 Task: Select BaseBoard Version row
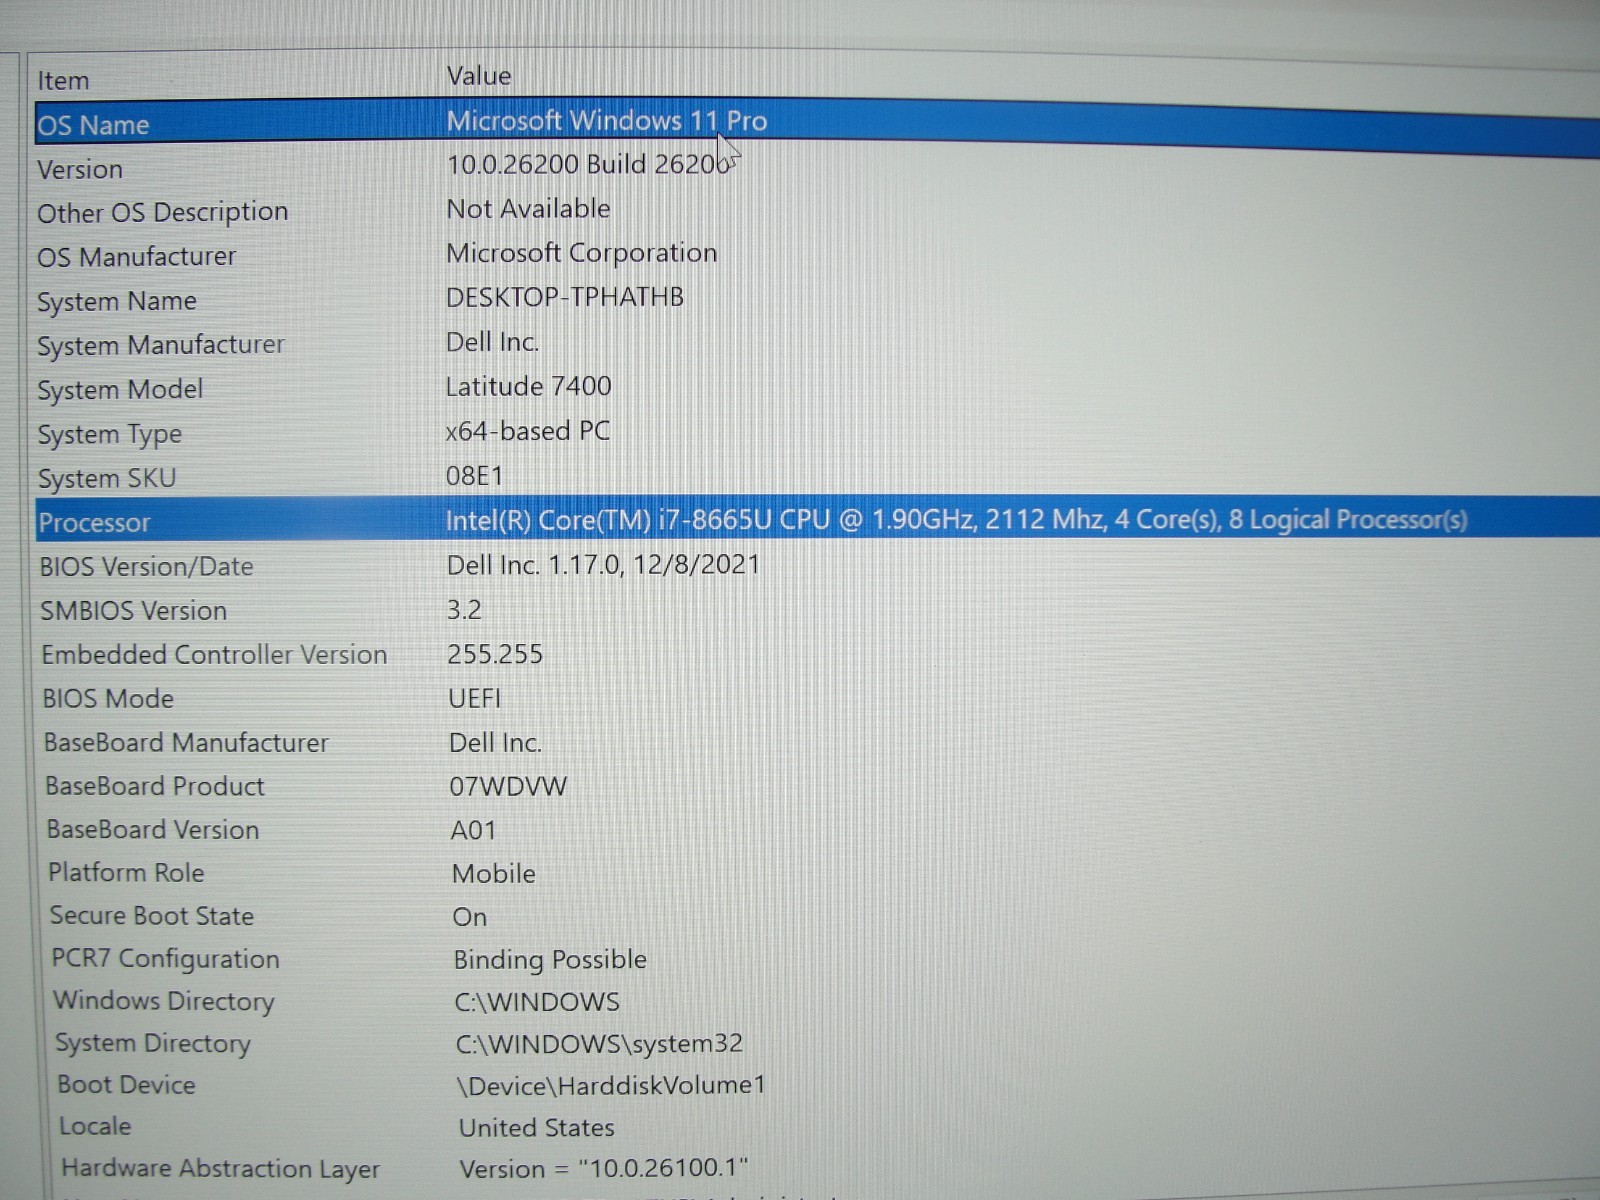pos(153,830)
